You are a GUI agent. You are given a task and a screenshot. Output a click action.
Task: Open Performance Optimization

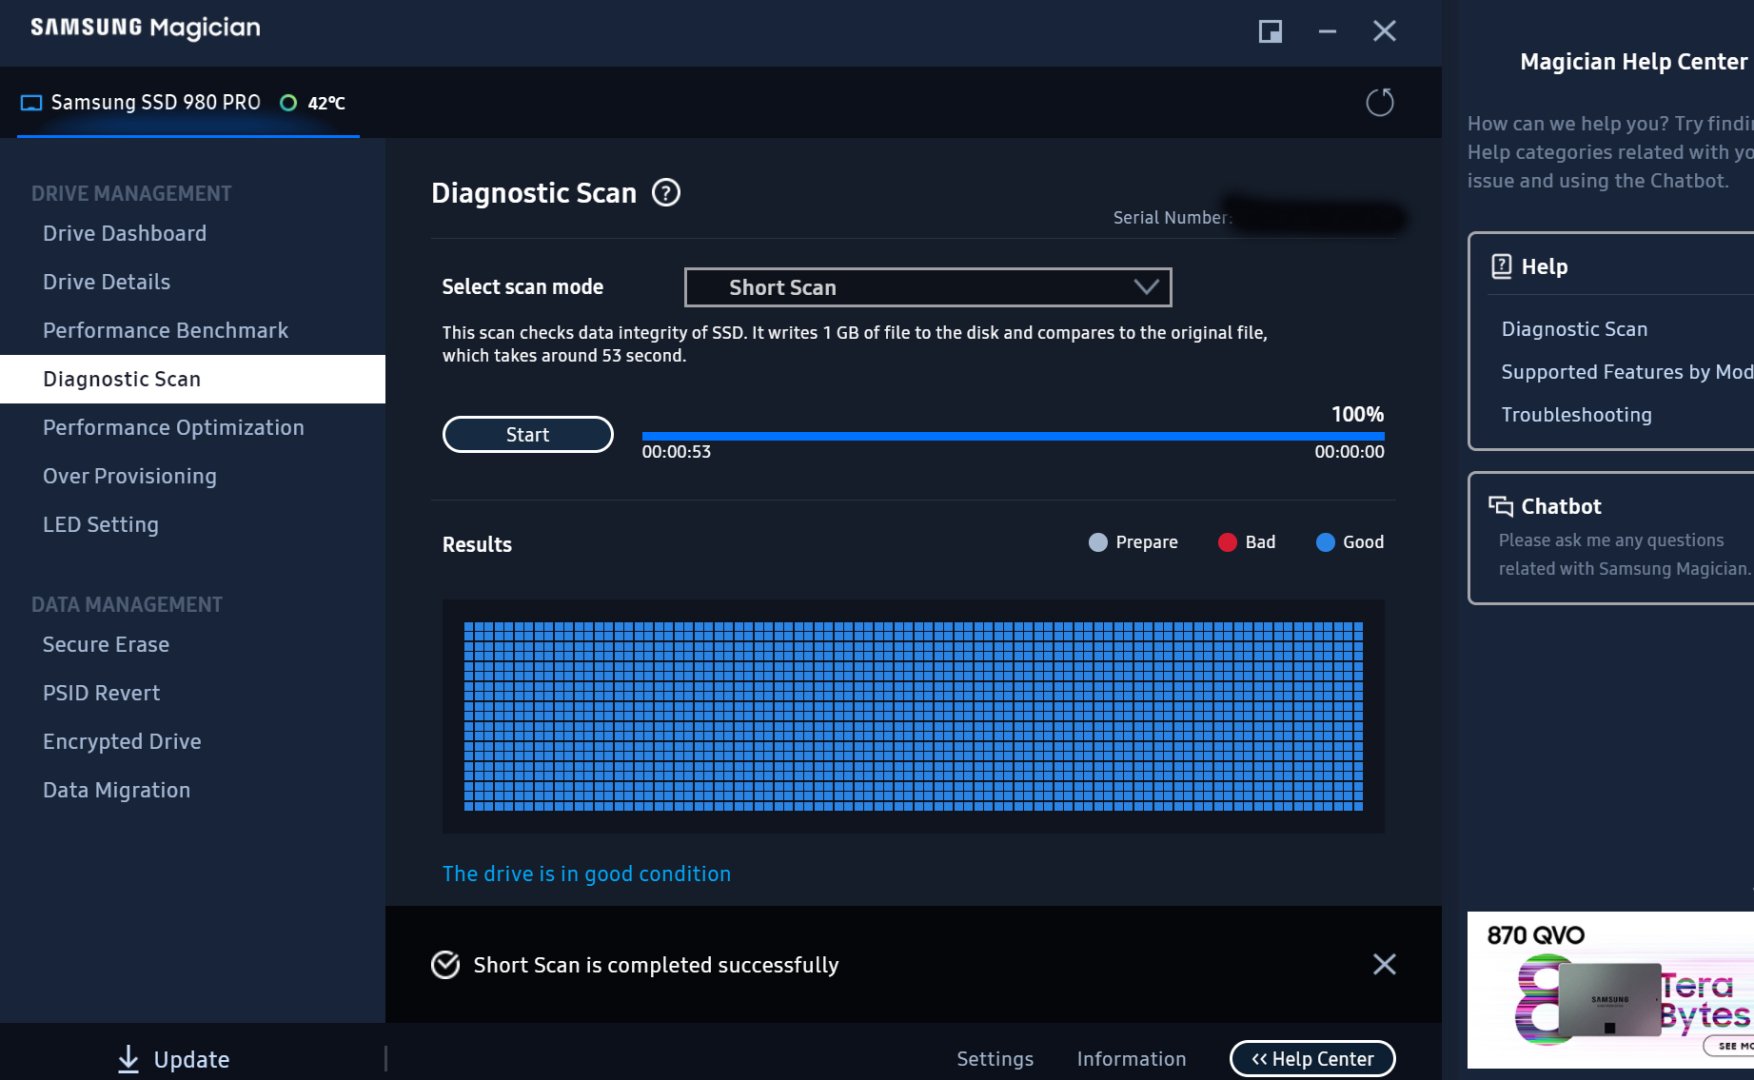[x=174, y=427]
